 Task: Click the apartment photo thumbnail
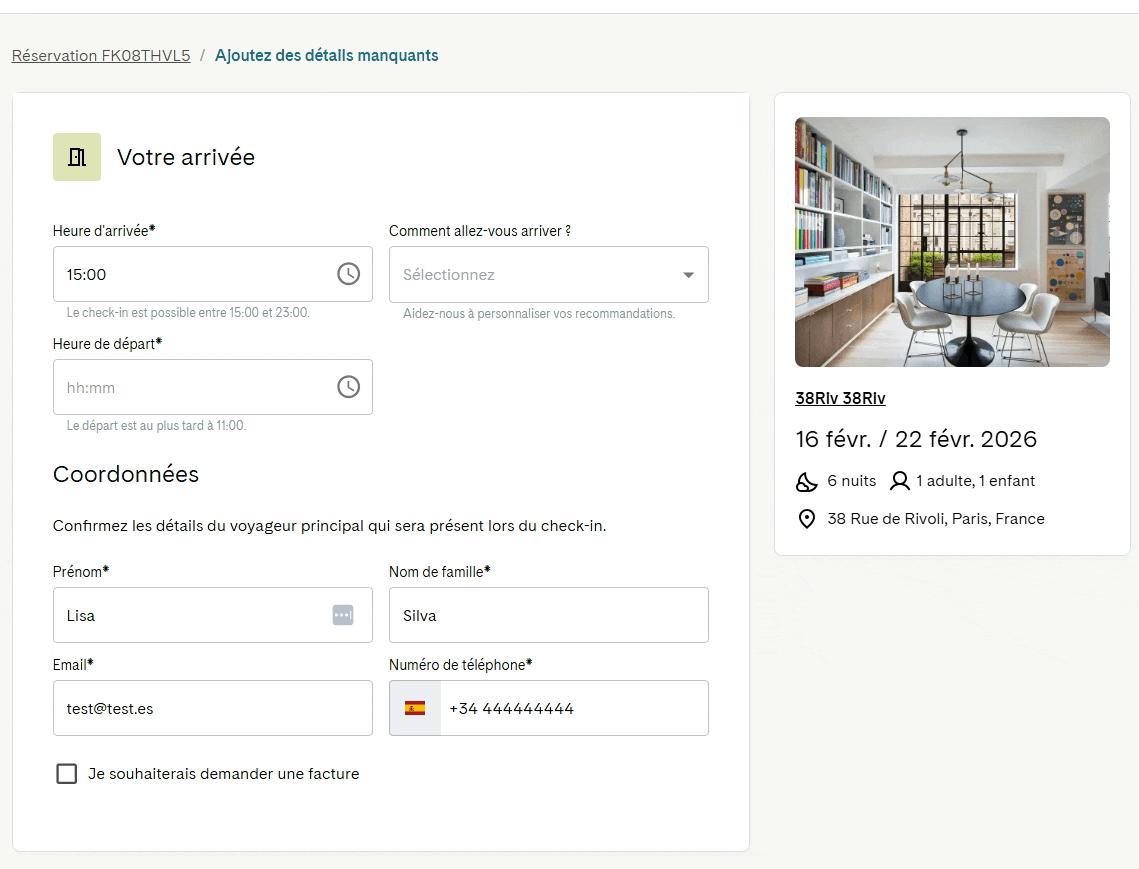(952, 242)
